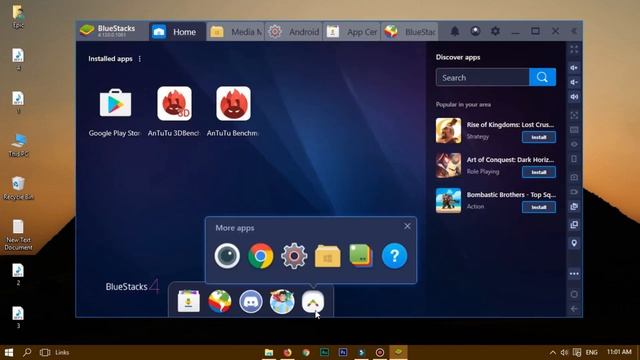Image resolution: width=640 pixels, height=360 pixels.
Task: Click Android home circle in sidebar
Action: pos(574,294)
